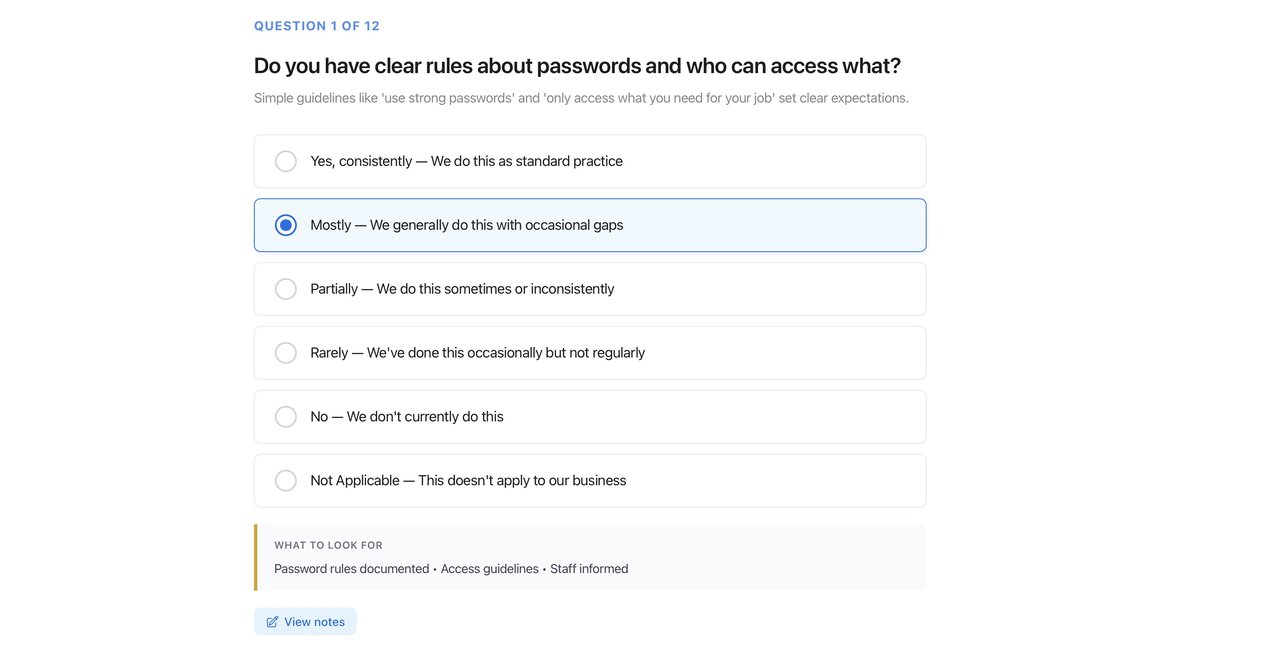Pick the 'No — We don't currently do this' answer

pyautogui.click(x=286, y=416)
